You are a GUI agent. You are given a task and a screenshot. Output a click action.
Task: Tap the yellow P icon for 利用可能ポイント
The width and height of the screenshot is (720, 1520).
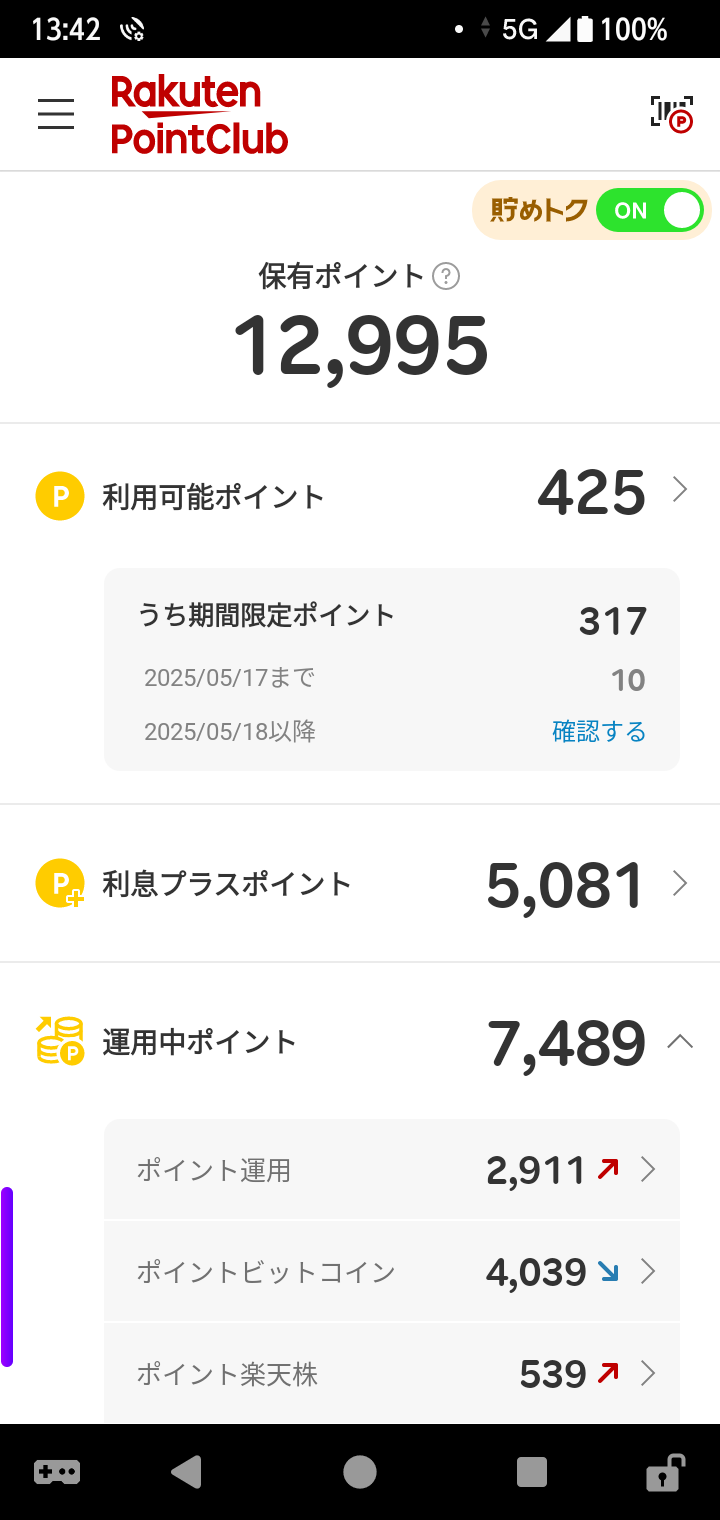59,496
